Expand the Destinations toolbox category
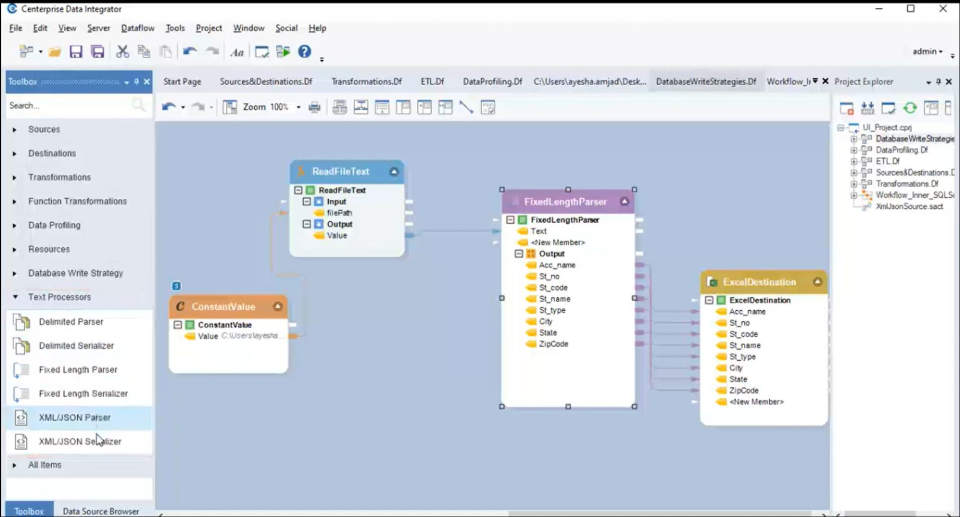This screenshot has height=517, width=960. (15, 154)
